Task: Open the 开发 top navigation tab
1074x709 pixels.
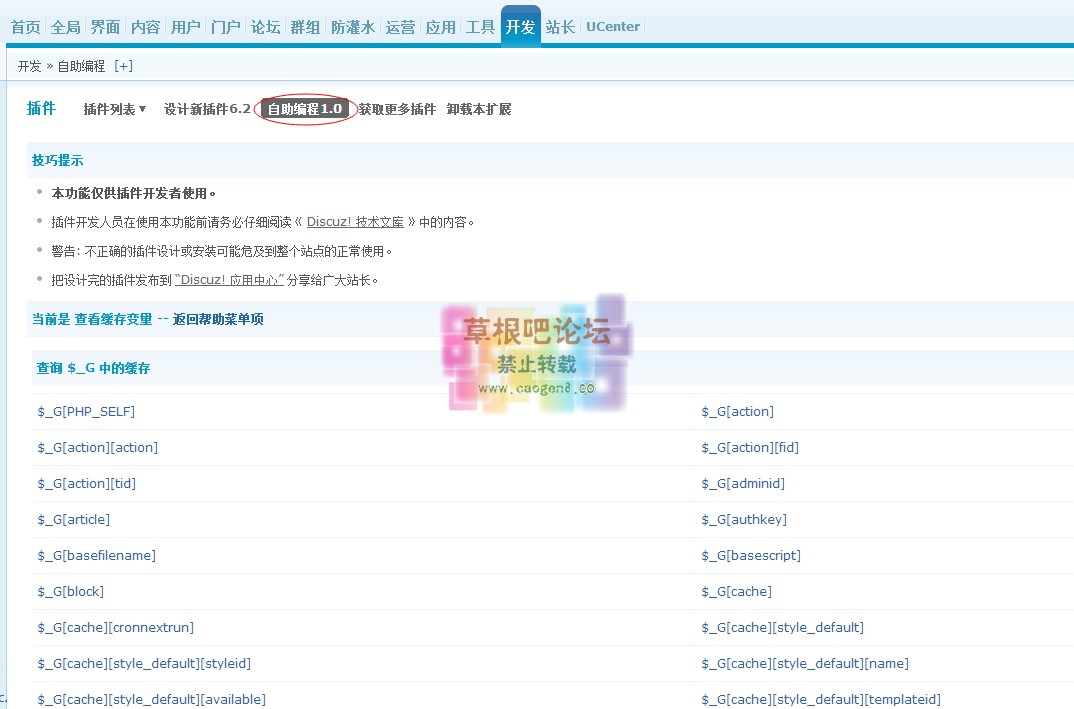Action: click(520, 27)
